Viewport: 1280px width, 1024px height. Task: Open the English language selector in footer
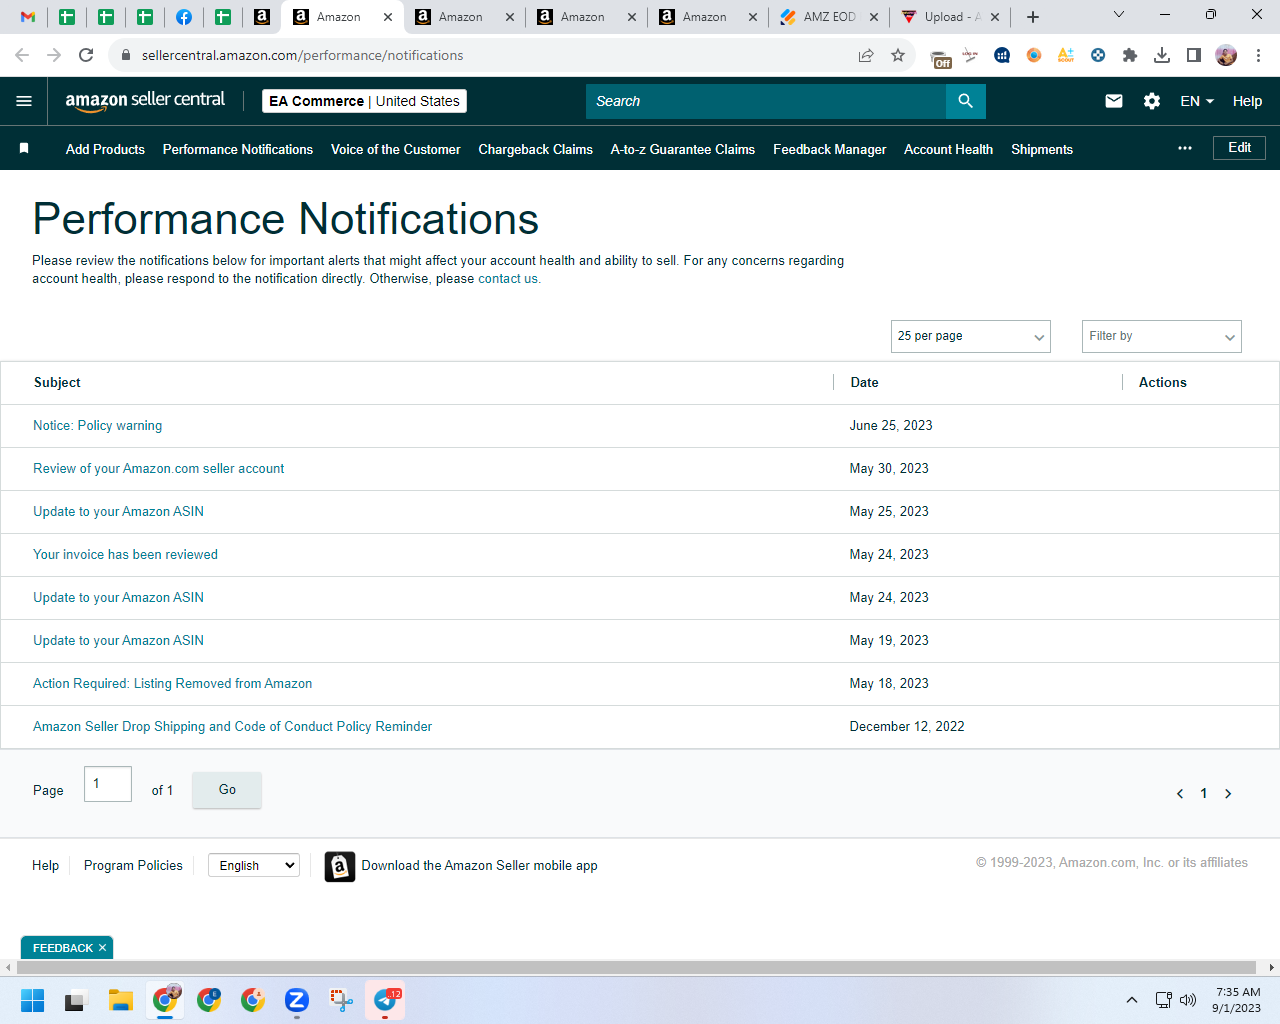(x=254, y=866)
